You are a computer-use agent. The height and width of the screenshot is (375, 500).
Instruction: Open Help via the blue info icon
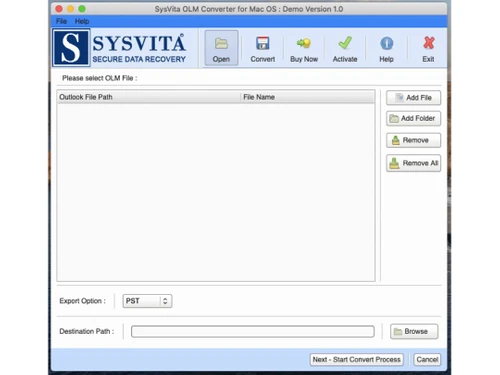pos(386,43)
